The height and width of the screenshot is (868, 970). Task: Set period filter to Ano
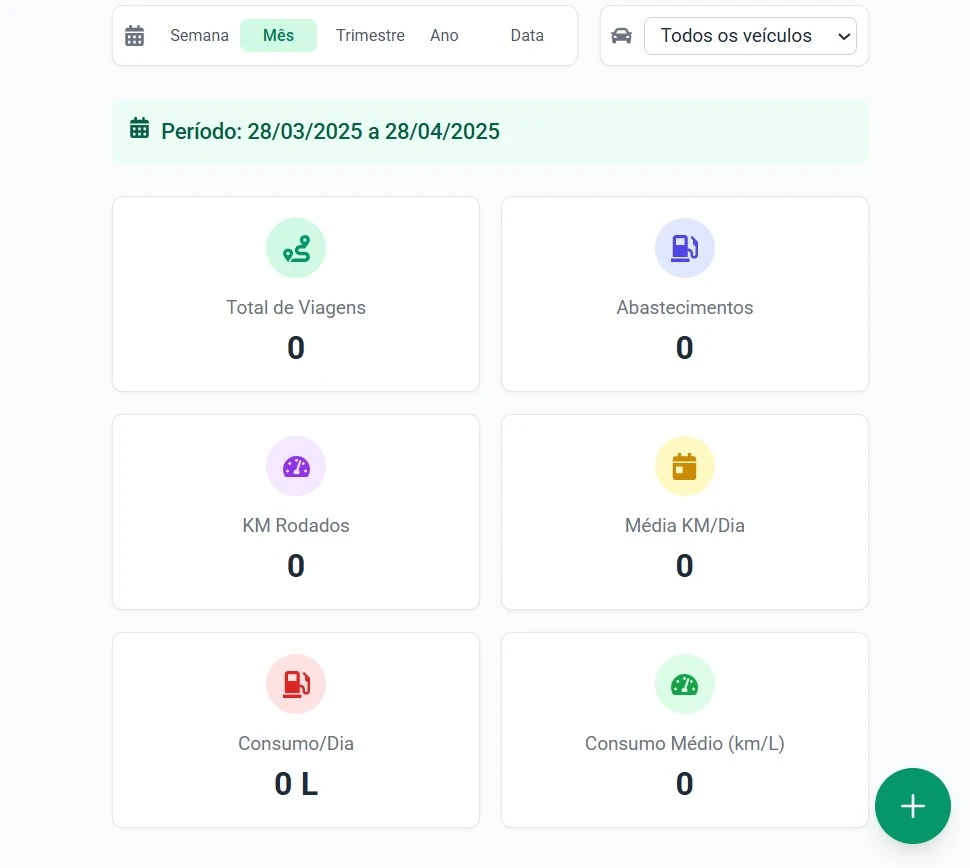[x=444, y=36]
